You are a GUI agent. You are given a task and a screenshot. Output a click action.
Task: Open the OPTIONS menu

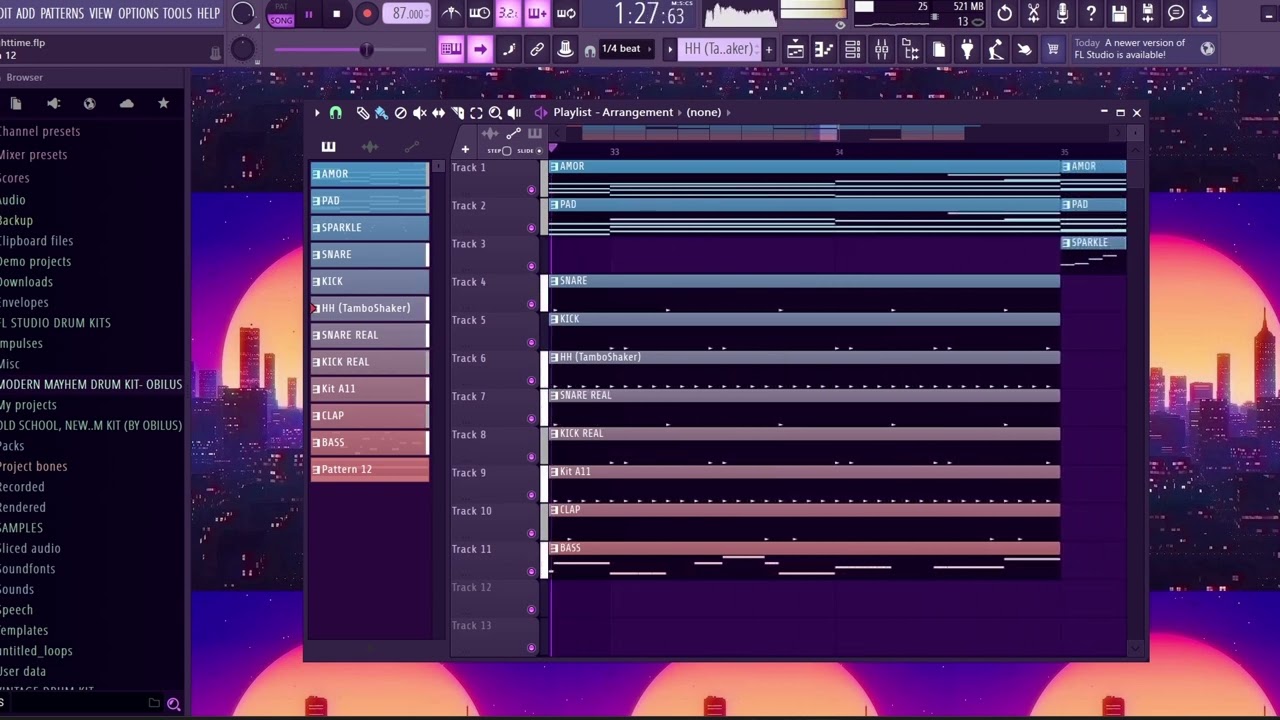138,13
